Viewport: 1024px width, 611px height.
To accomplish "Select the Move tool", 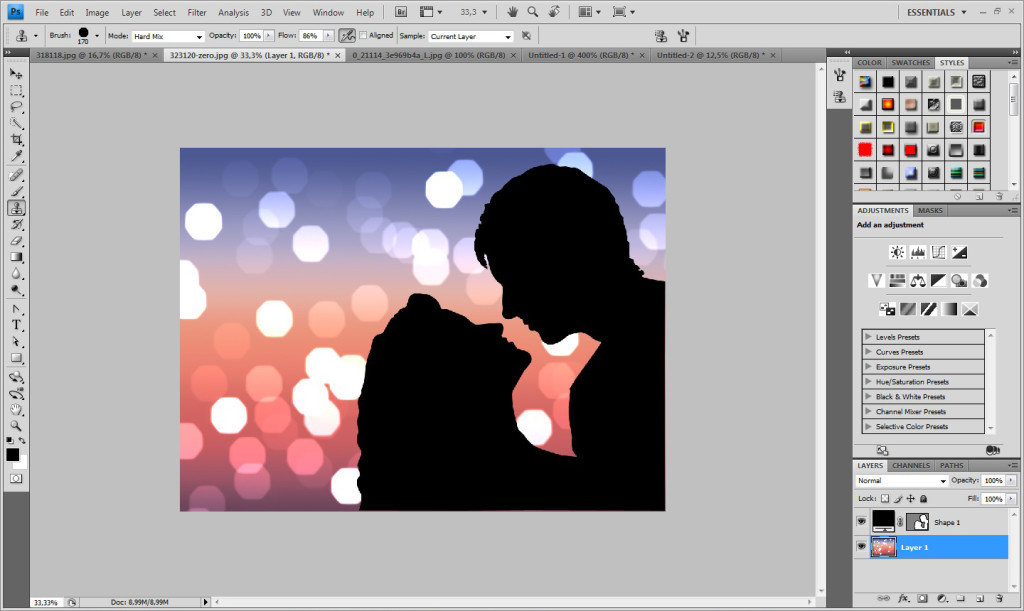I will (16, 74).
